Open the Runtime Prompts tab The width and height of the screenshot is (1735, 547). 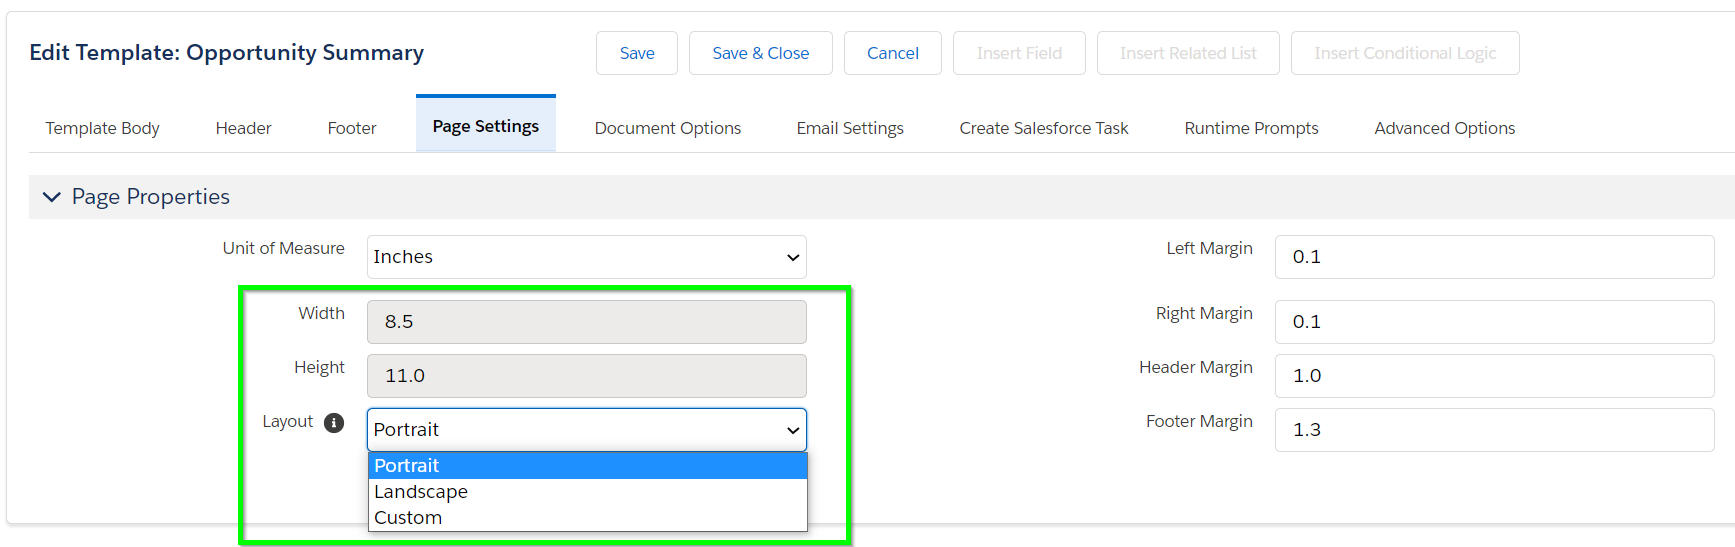pyautogui.click(x=1251, y=128)
